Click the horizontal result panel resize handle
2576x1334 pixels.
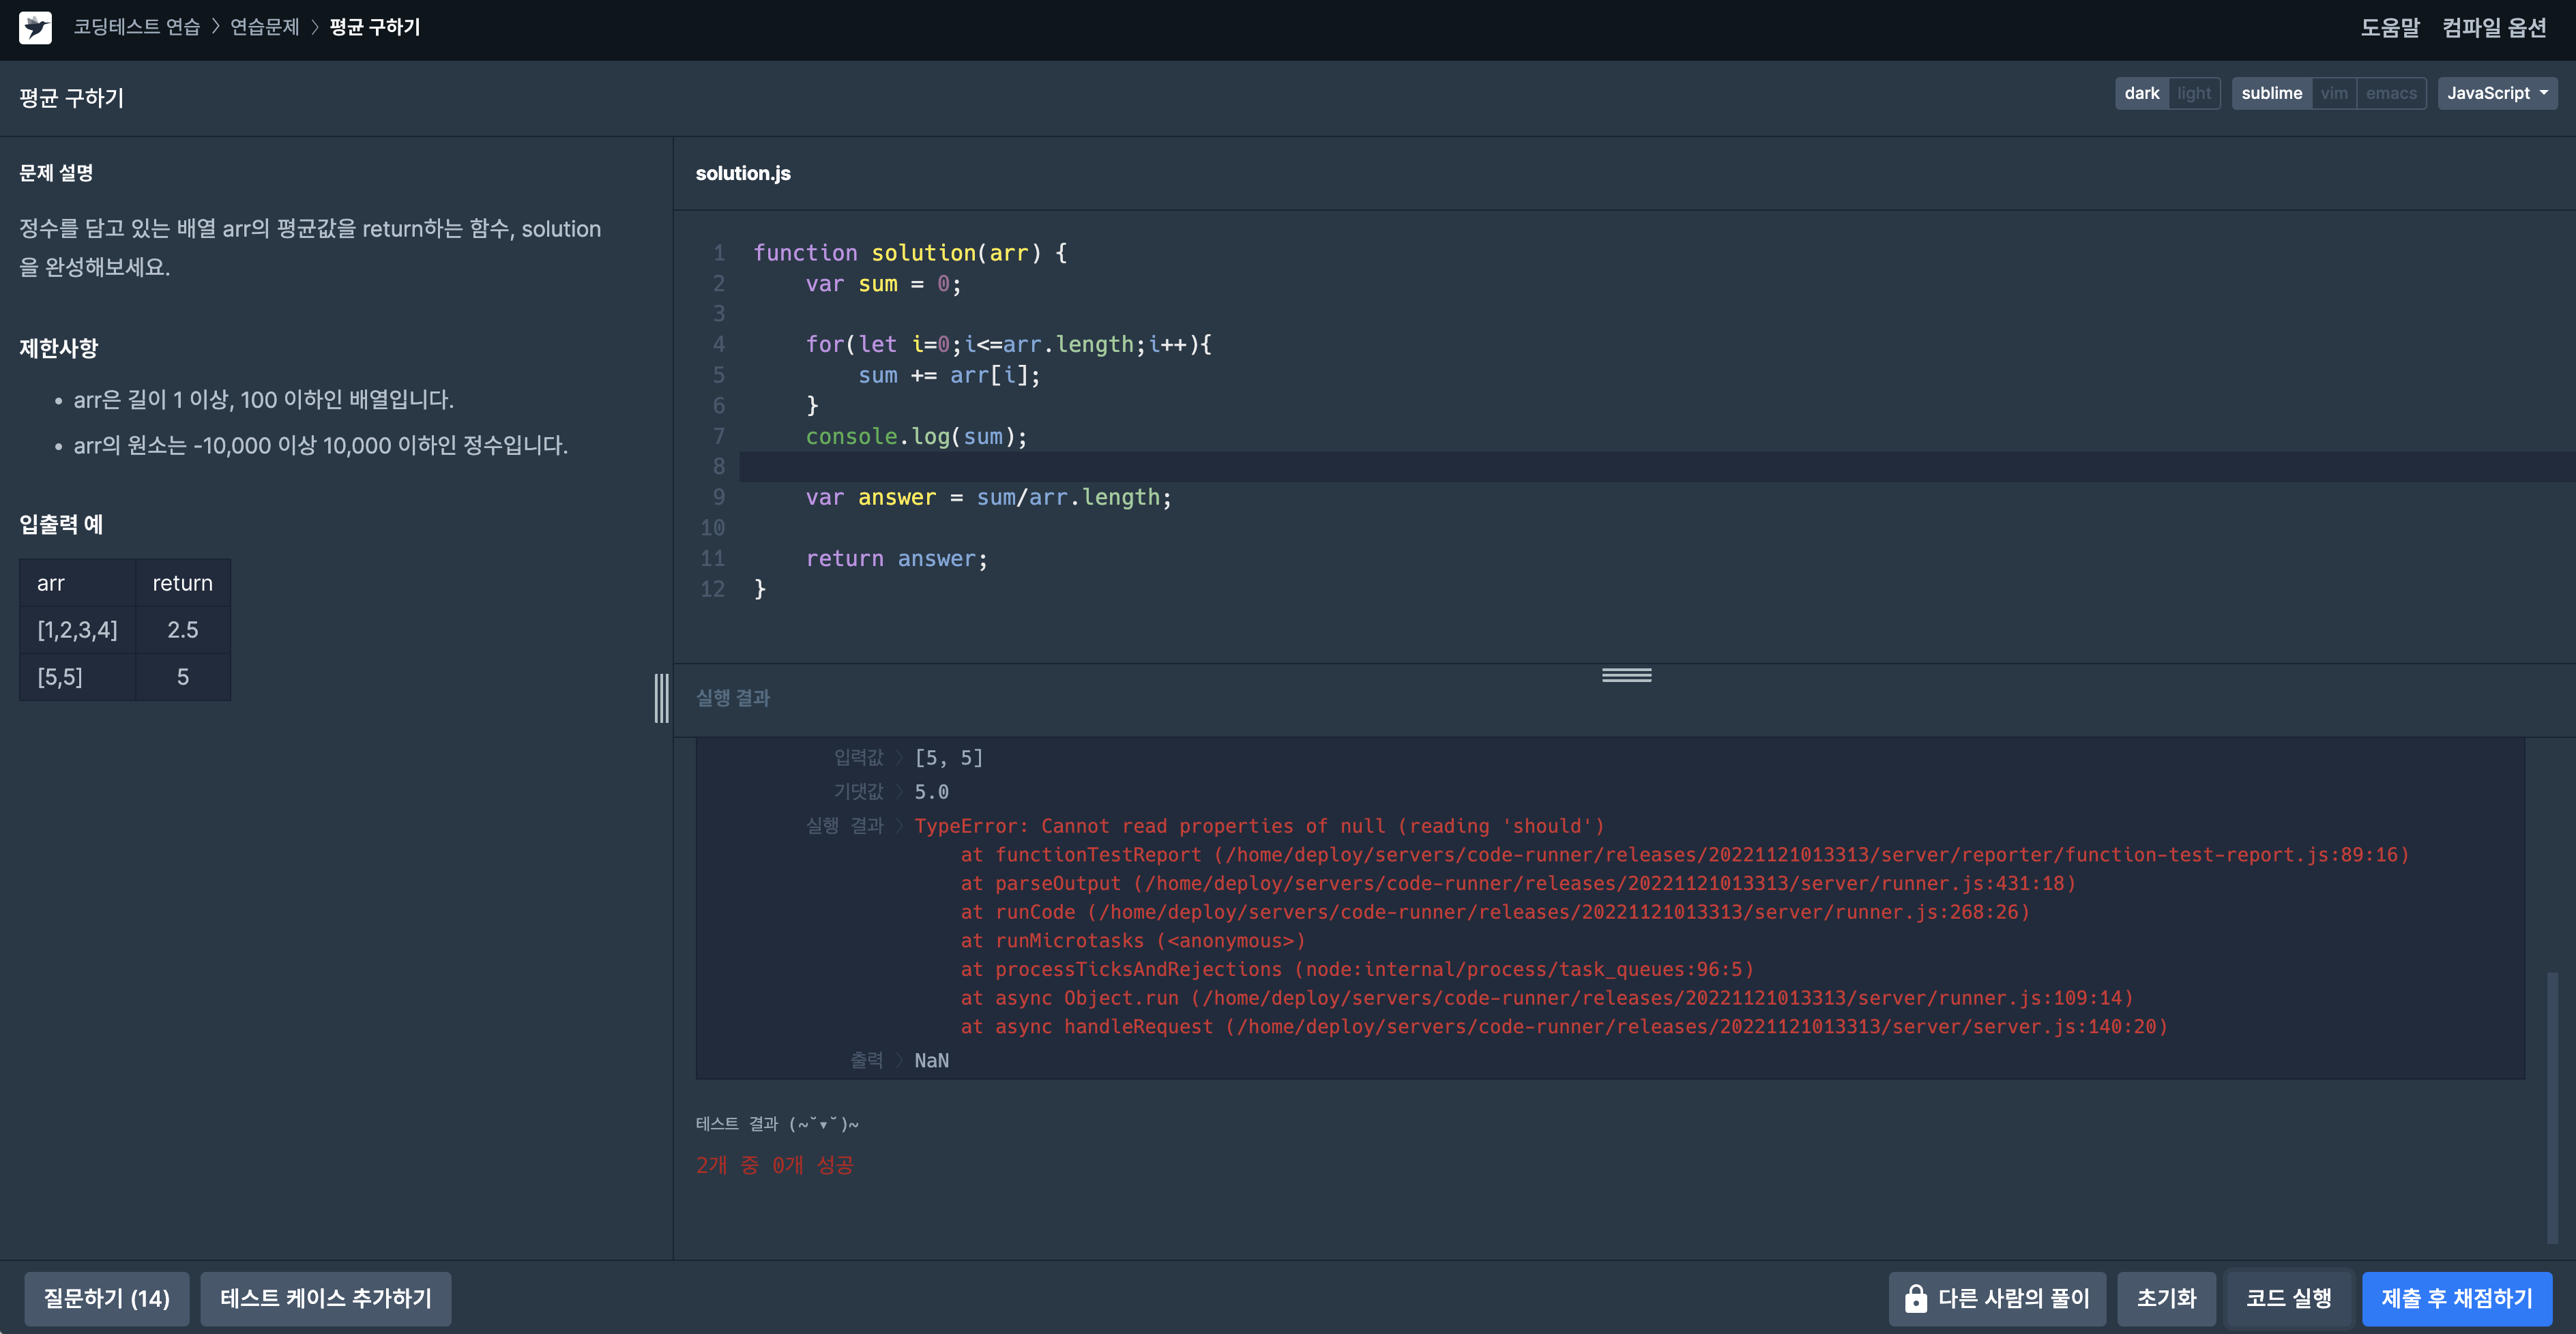point(1626,675)
